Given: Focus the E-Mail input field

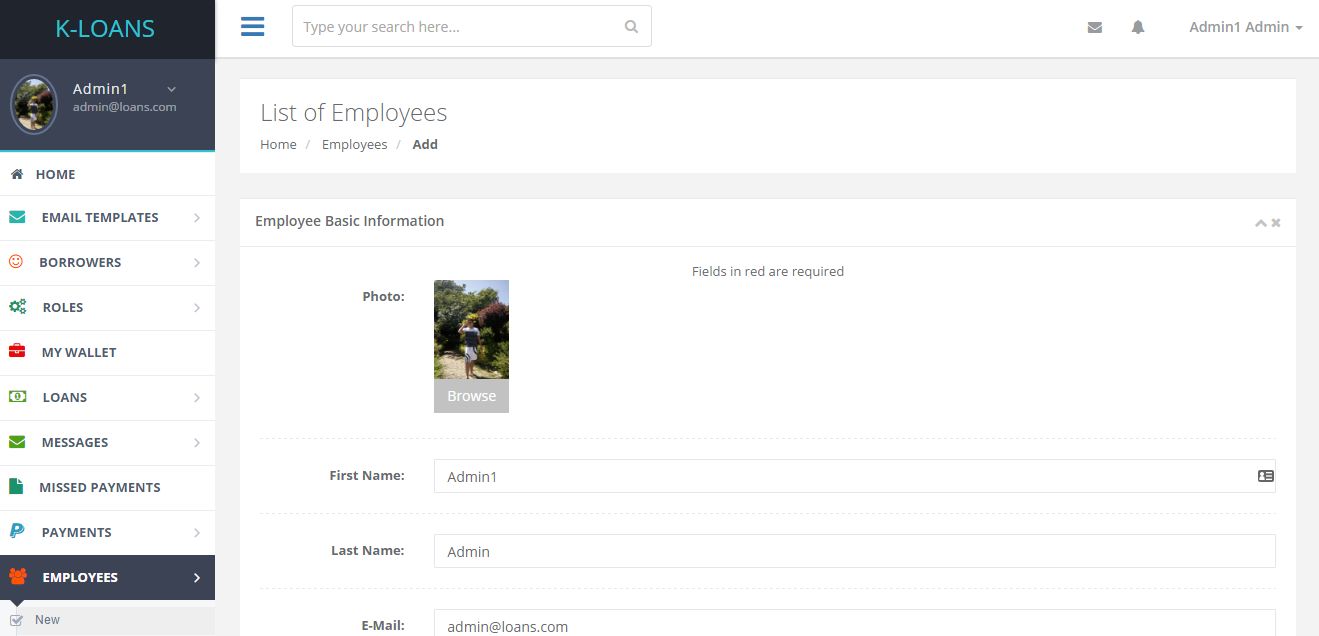Looking at the screenshot, I should click(854, 623).
